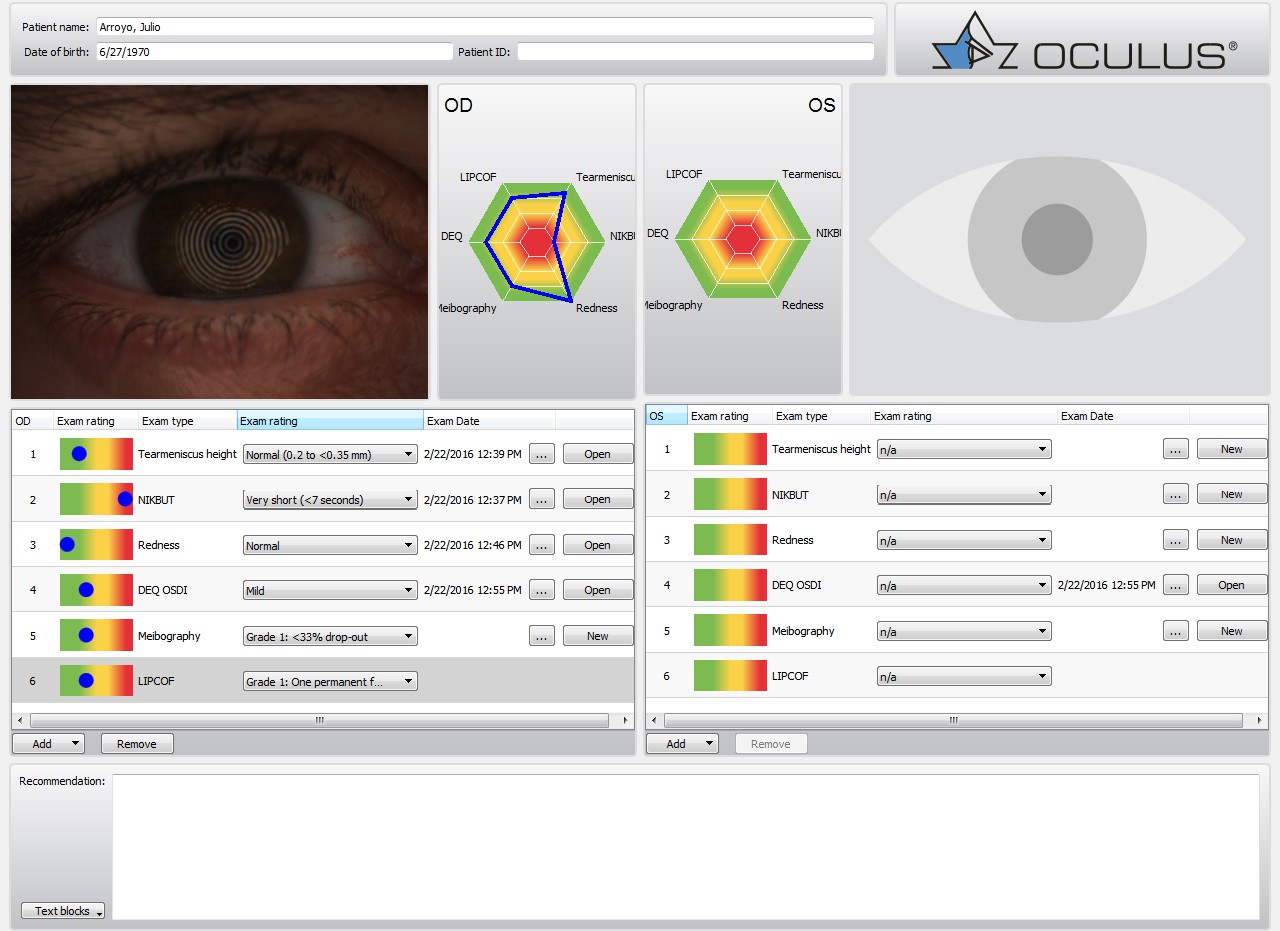This screenshot has width=1280, height=931.
Task: Open the Text blocks dropdown menu
Action: point(63,911)
